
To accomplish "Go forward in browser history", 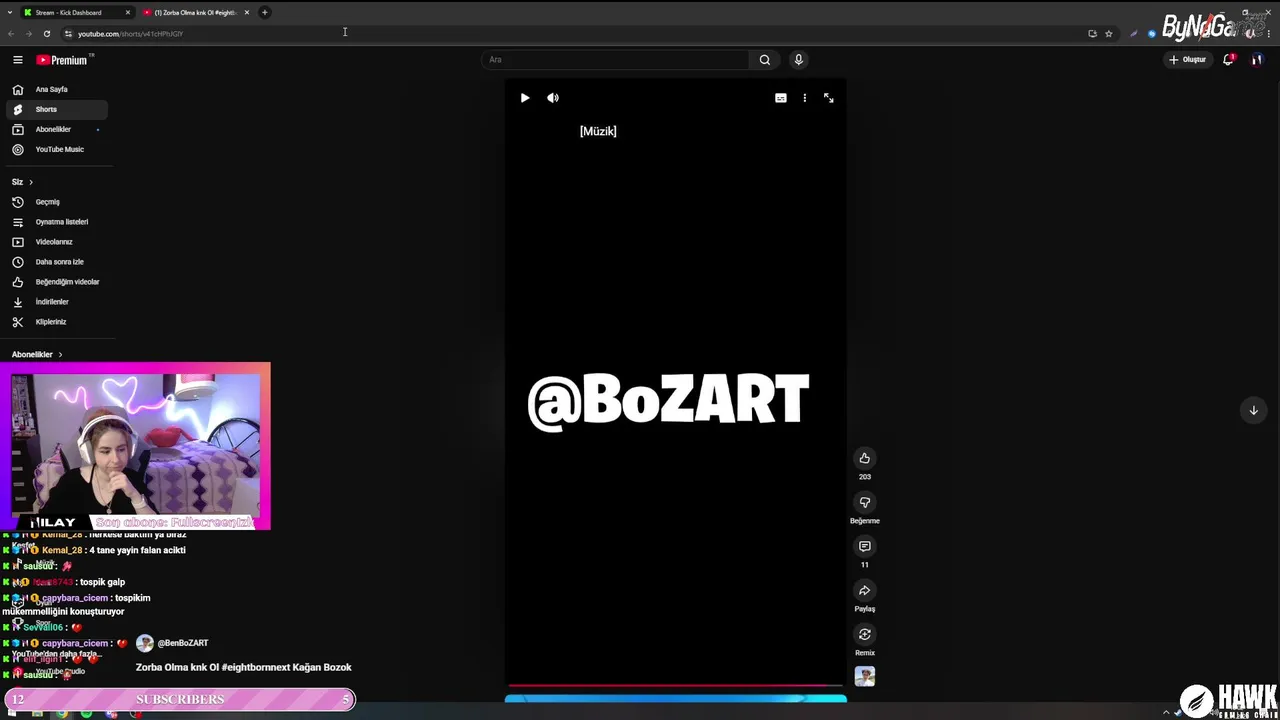I will (x=28, y=34).
